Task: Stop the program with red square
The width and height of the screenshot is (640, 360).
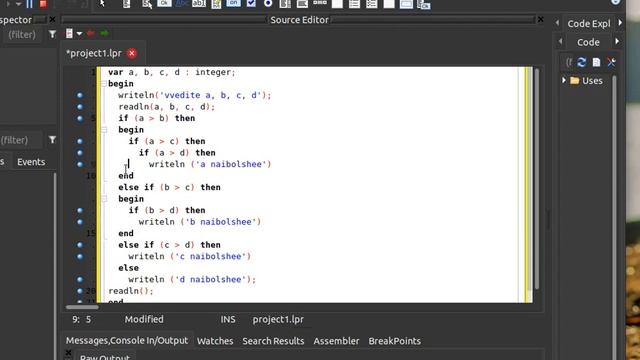Action: point(43,4)
